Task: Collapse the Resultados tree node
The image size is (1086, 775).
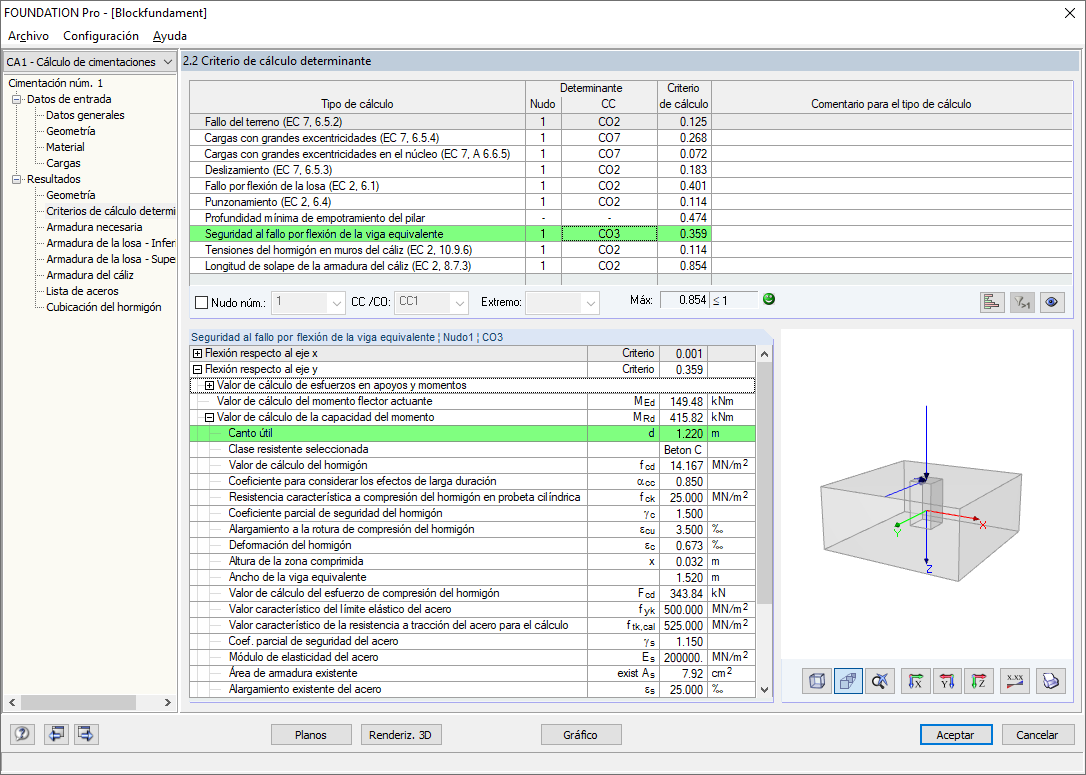Action: pyautogui.click(x=17, y=179)
